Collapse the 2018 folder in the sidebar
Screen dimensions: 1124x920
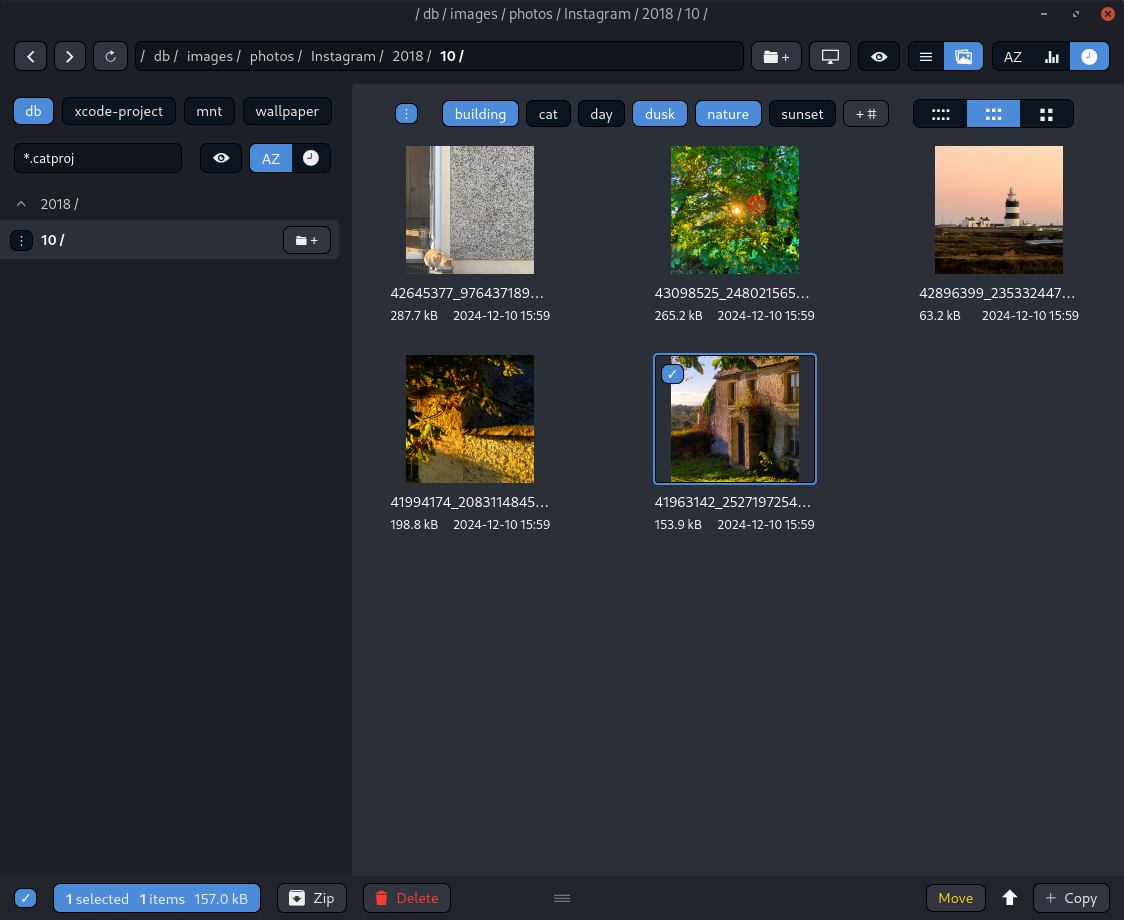[x=22, y=204]
